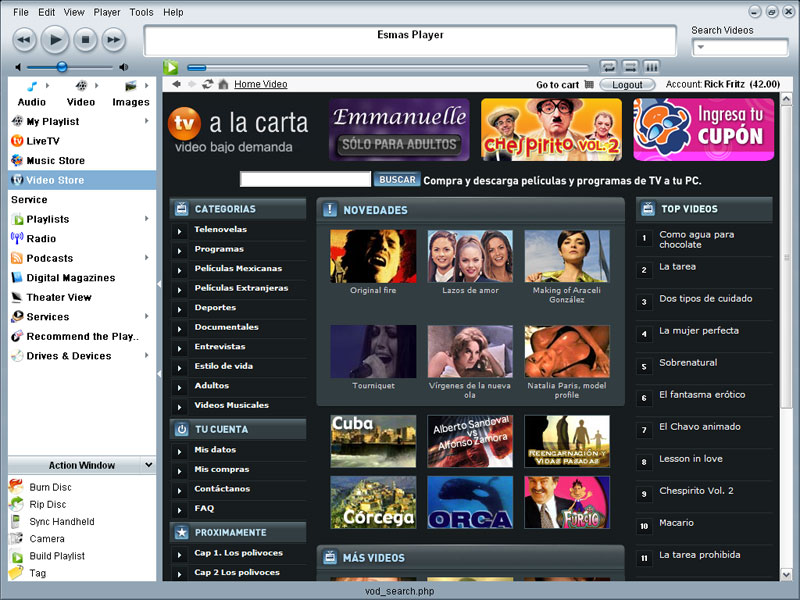
Task: Open the equalizer bars button
Action: tap(651, 67)
